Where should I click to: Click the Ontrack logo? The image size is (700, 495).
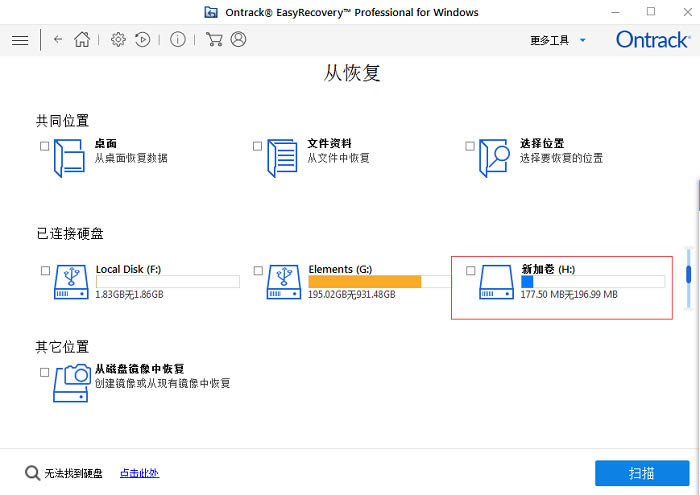tap(653, 40)
